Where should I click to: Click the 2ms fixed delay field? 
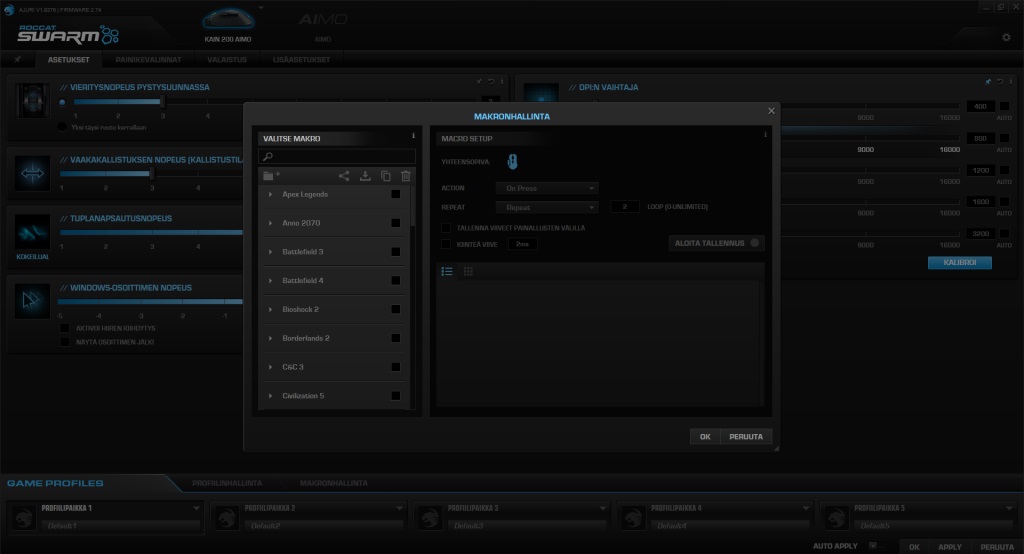tap(522, 244)
